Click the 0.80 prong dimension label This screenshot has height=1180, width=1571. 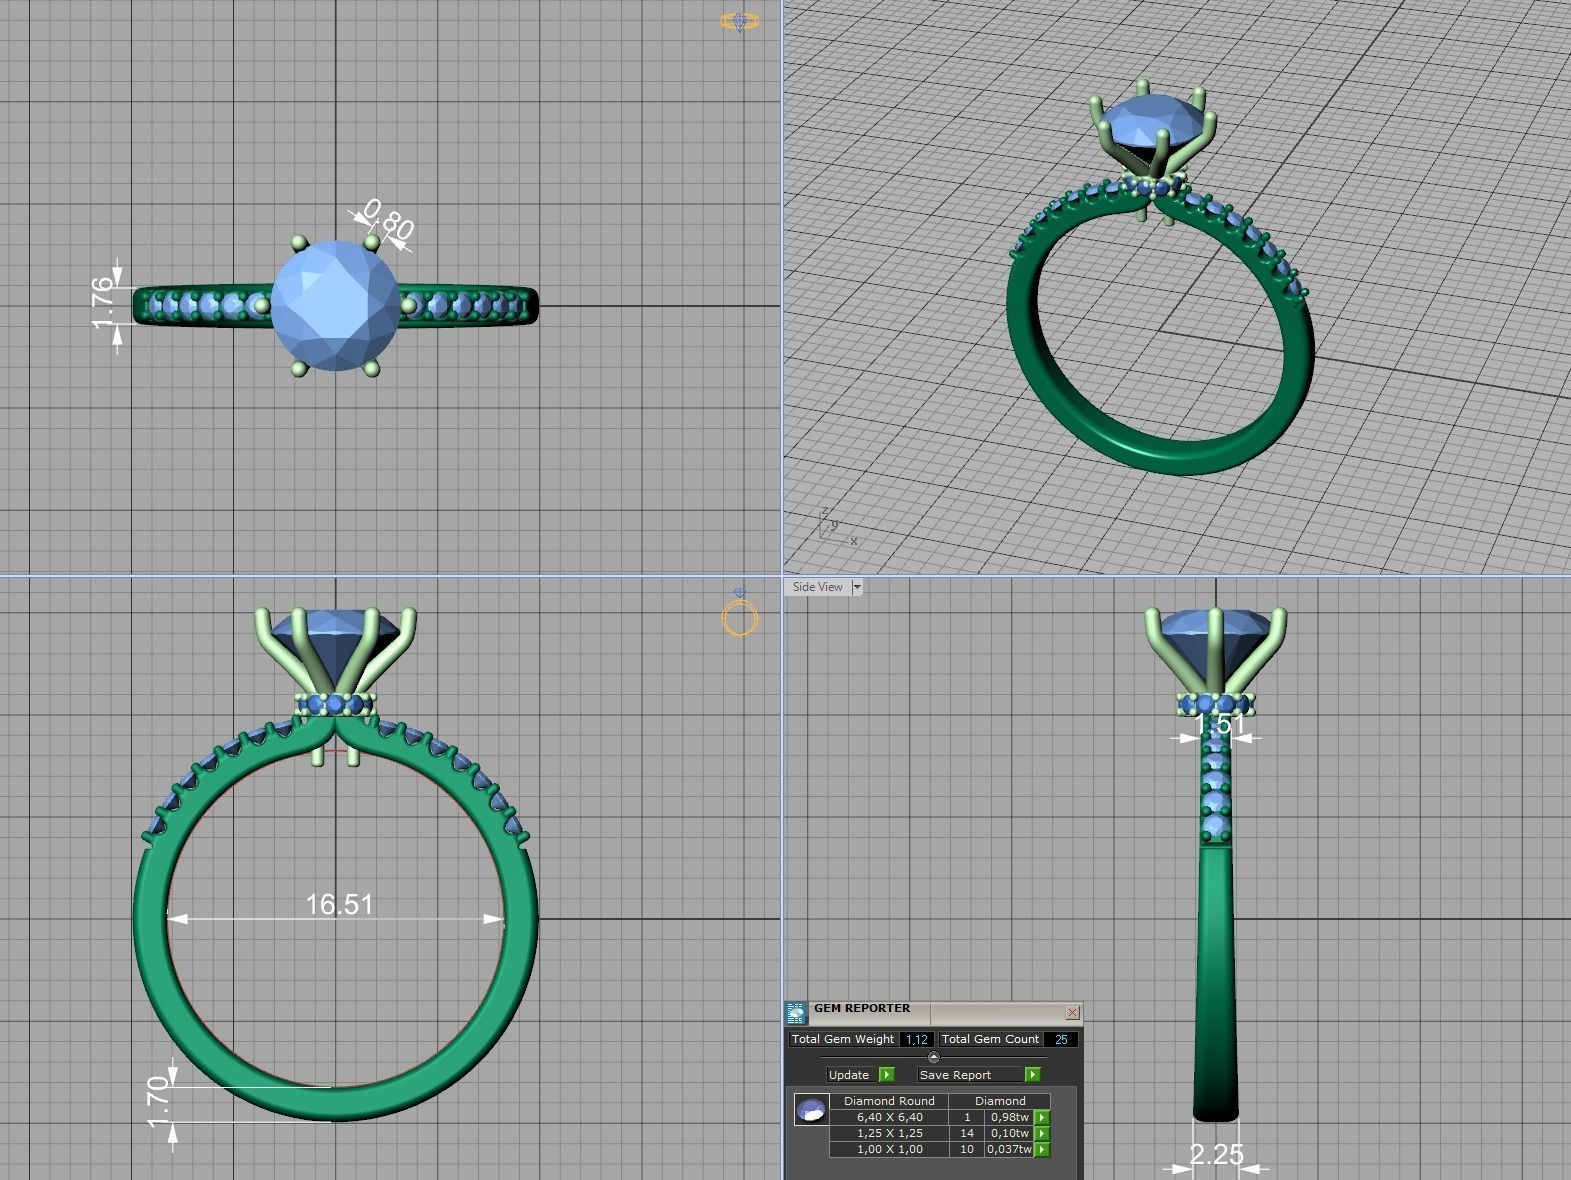tap(387, 220)
